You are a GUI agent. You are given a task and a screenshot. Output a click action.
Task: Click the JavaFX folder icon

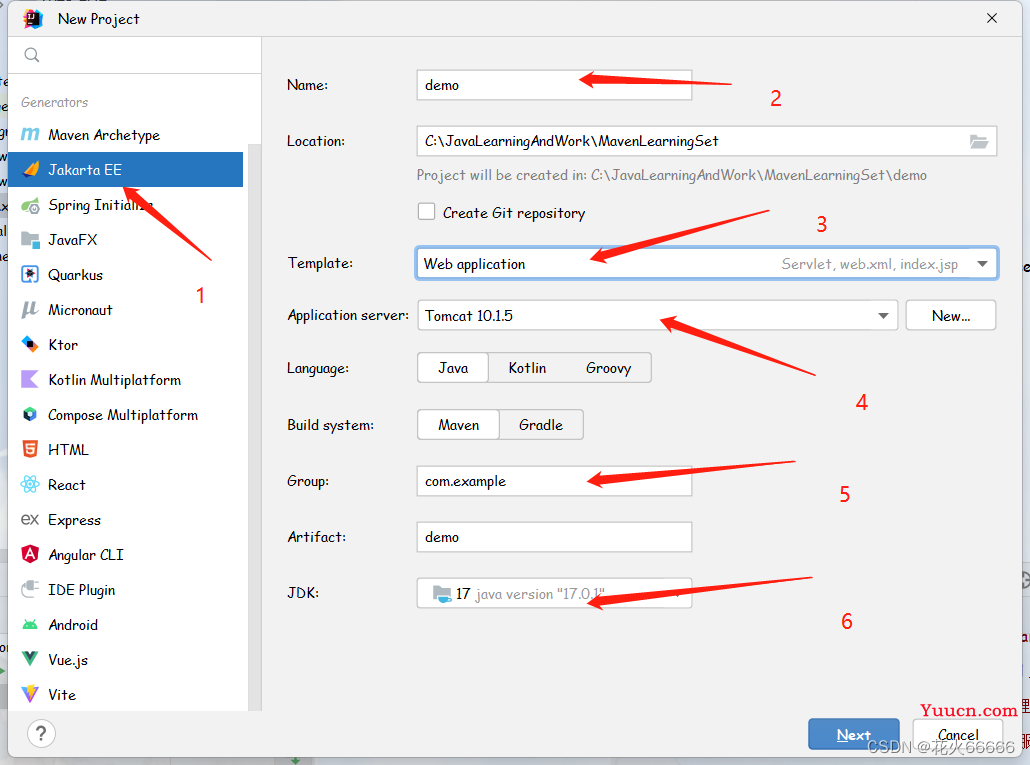click(x=30, y=240)
